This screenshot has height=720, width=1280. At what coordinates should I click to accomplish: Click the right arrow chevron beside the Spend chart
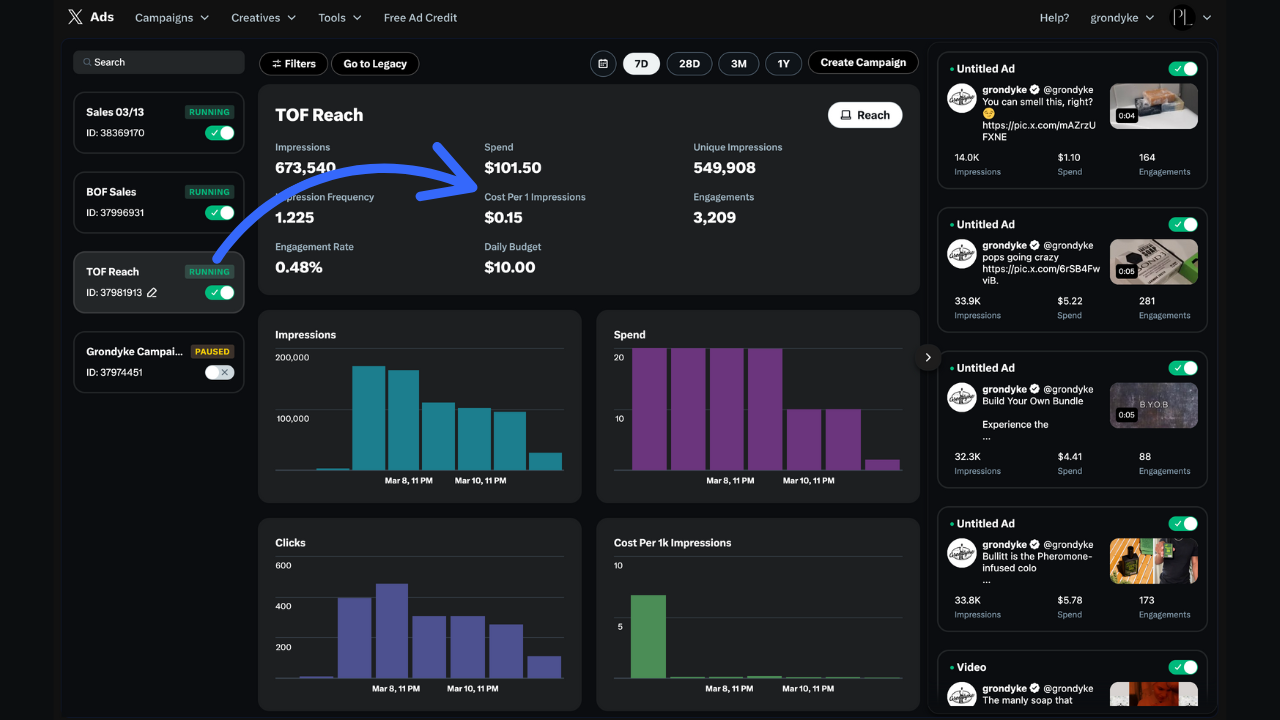928,356
